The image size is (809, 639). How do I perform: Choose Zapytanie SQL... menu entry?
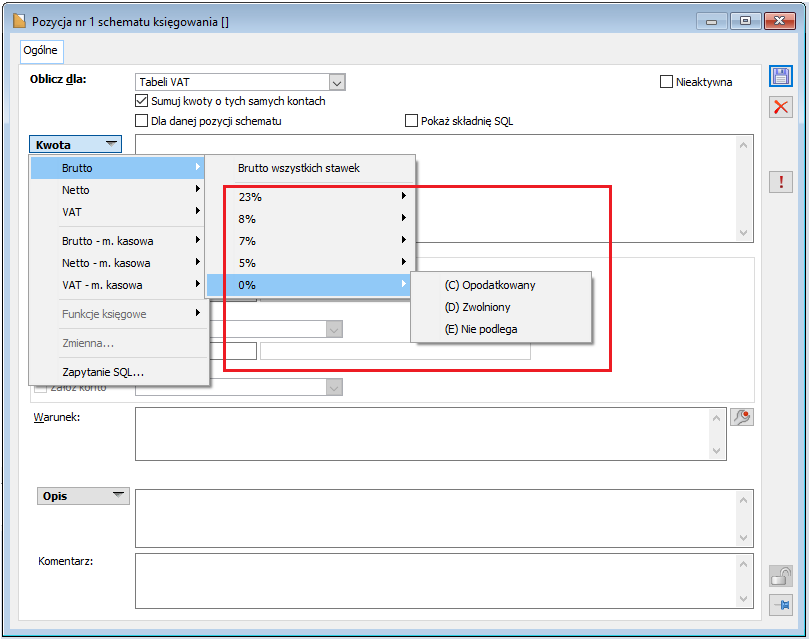[x=118, y=372]
